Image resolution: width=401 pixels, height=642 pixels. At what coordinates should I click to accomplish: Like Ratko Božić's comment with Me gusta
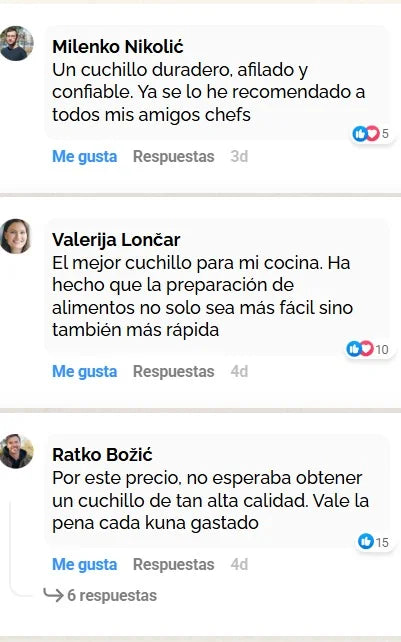click(84, 564)
